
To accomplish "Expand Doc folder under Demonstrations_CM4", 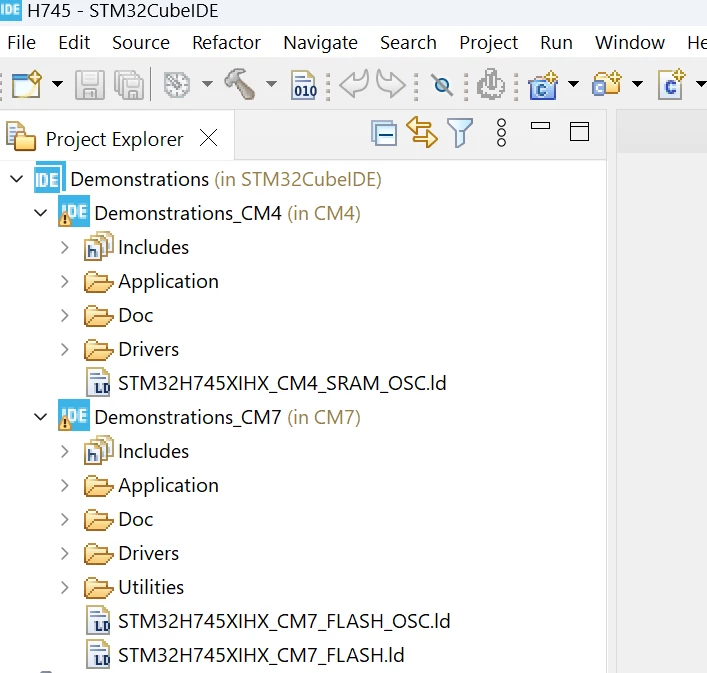I will point(64,315).
